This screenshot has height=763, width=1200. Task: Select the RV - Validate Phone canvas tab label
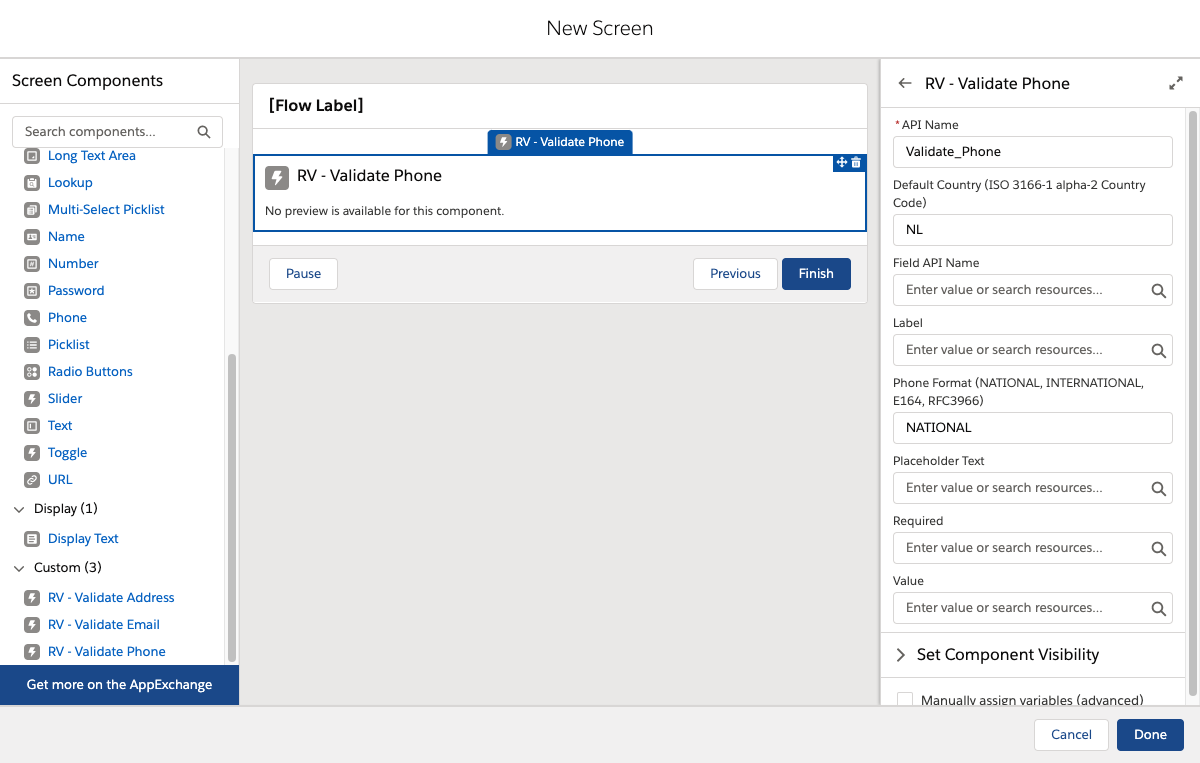560,142
